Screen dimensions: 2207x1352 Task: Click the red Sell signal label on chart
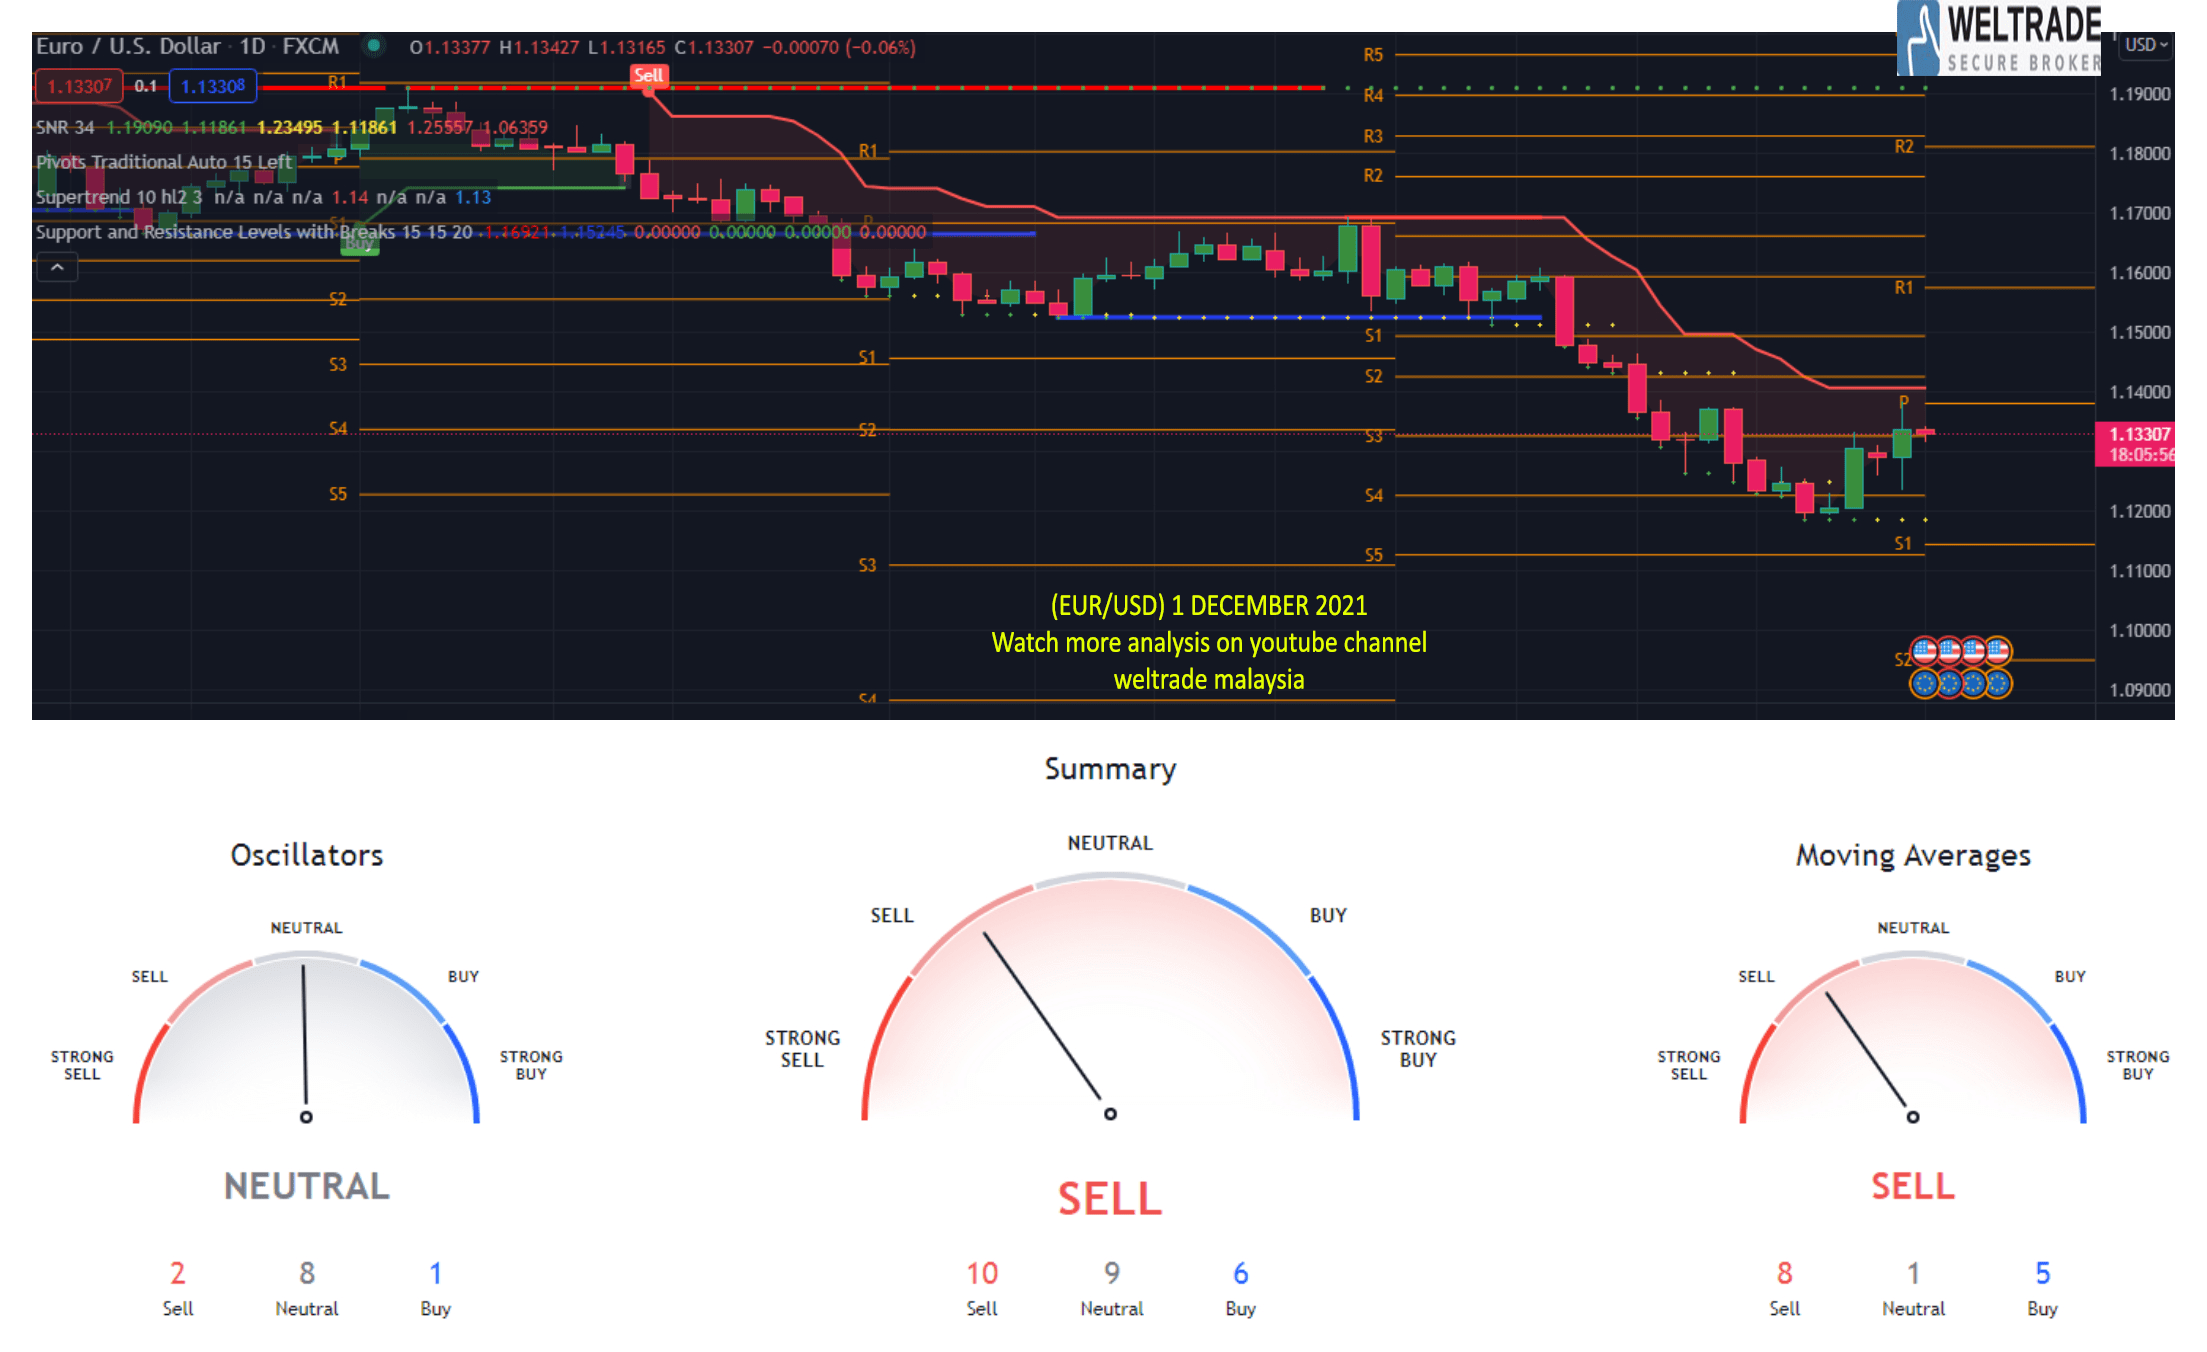coord(648,76)
